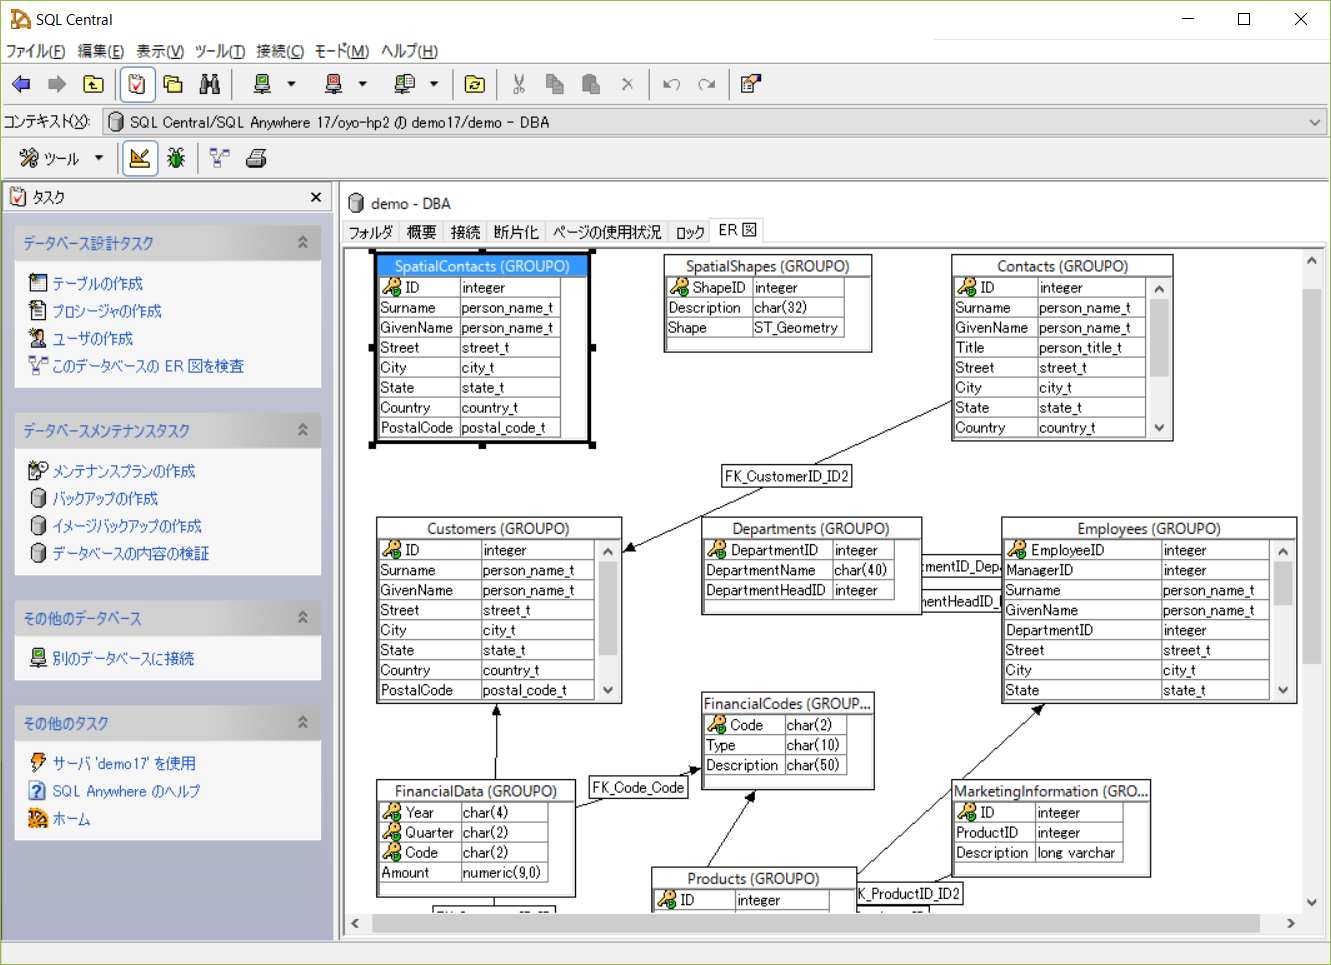
Task: Switch to the 概要 tab
Action: [x=421, y=232]
